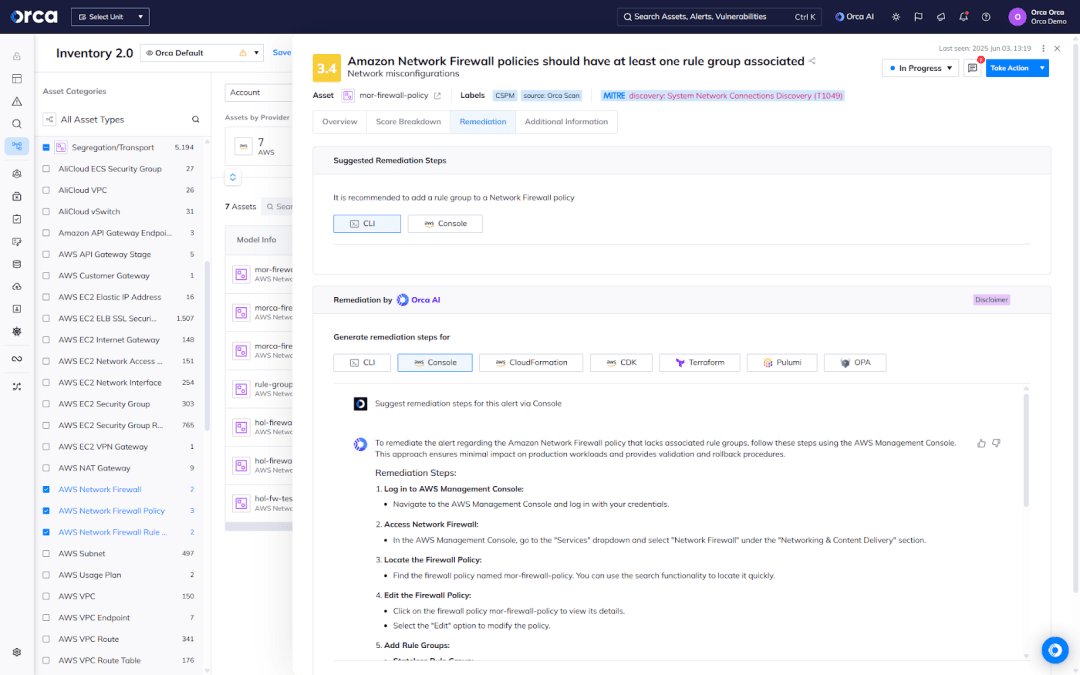Click the expand/collapse arrows under AWS provider
Viewport: 1080px width, 675px height.
[x=233, y=177]
